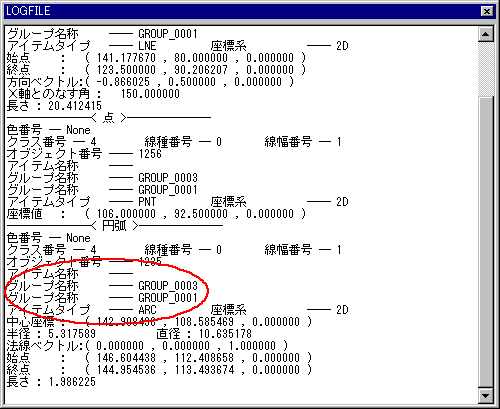Viewport: 500px width, 409px height.
Task: Click the scrollbar track above the thumb
Action: click(x=486, y=69)
